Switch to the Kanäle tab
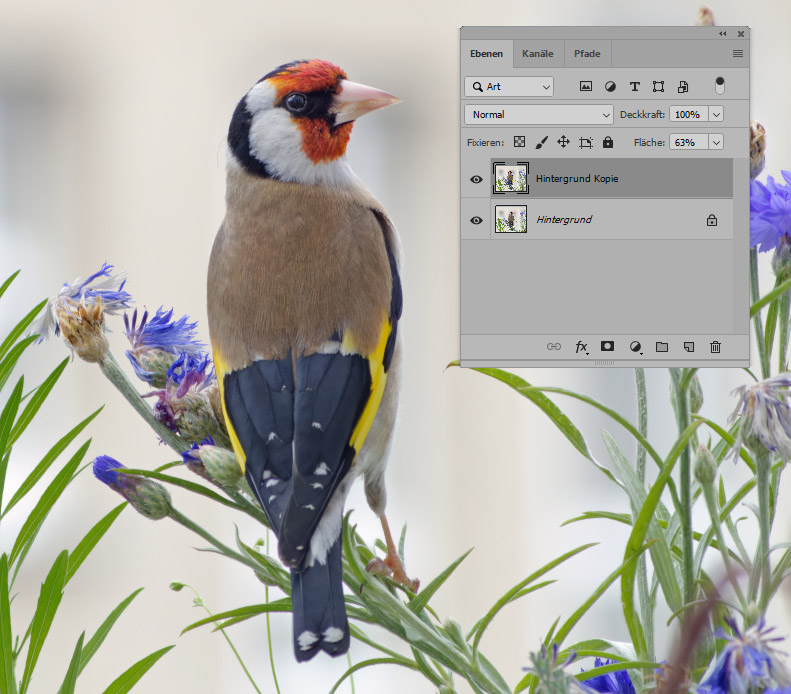 538,54
